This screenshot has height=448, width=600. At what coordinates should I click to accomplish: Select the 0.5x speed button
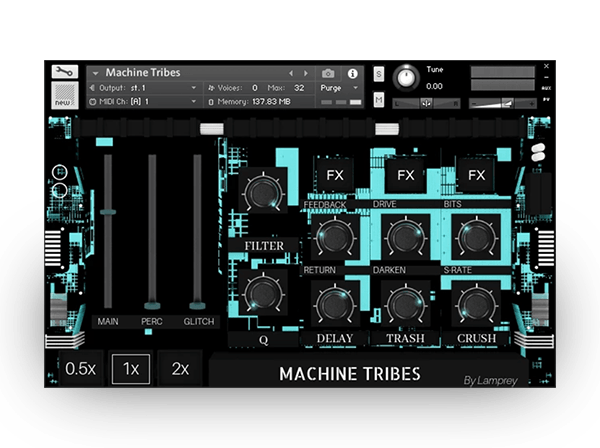[x=80, y=369]
